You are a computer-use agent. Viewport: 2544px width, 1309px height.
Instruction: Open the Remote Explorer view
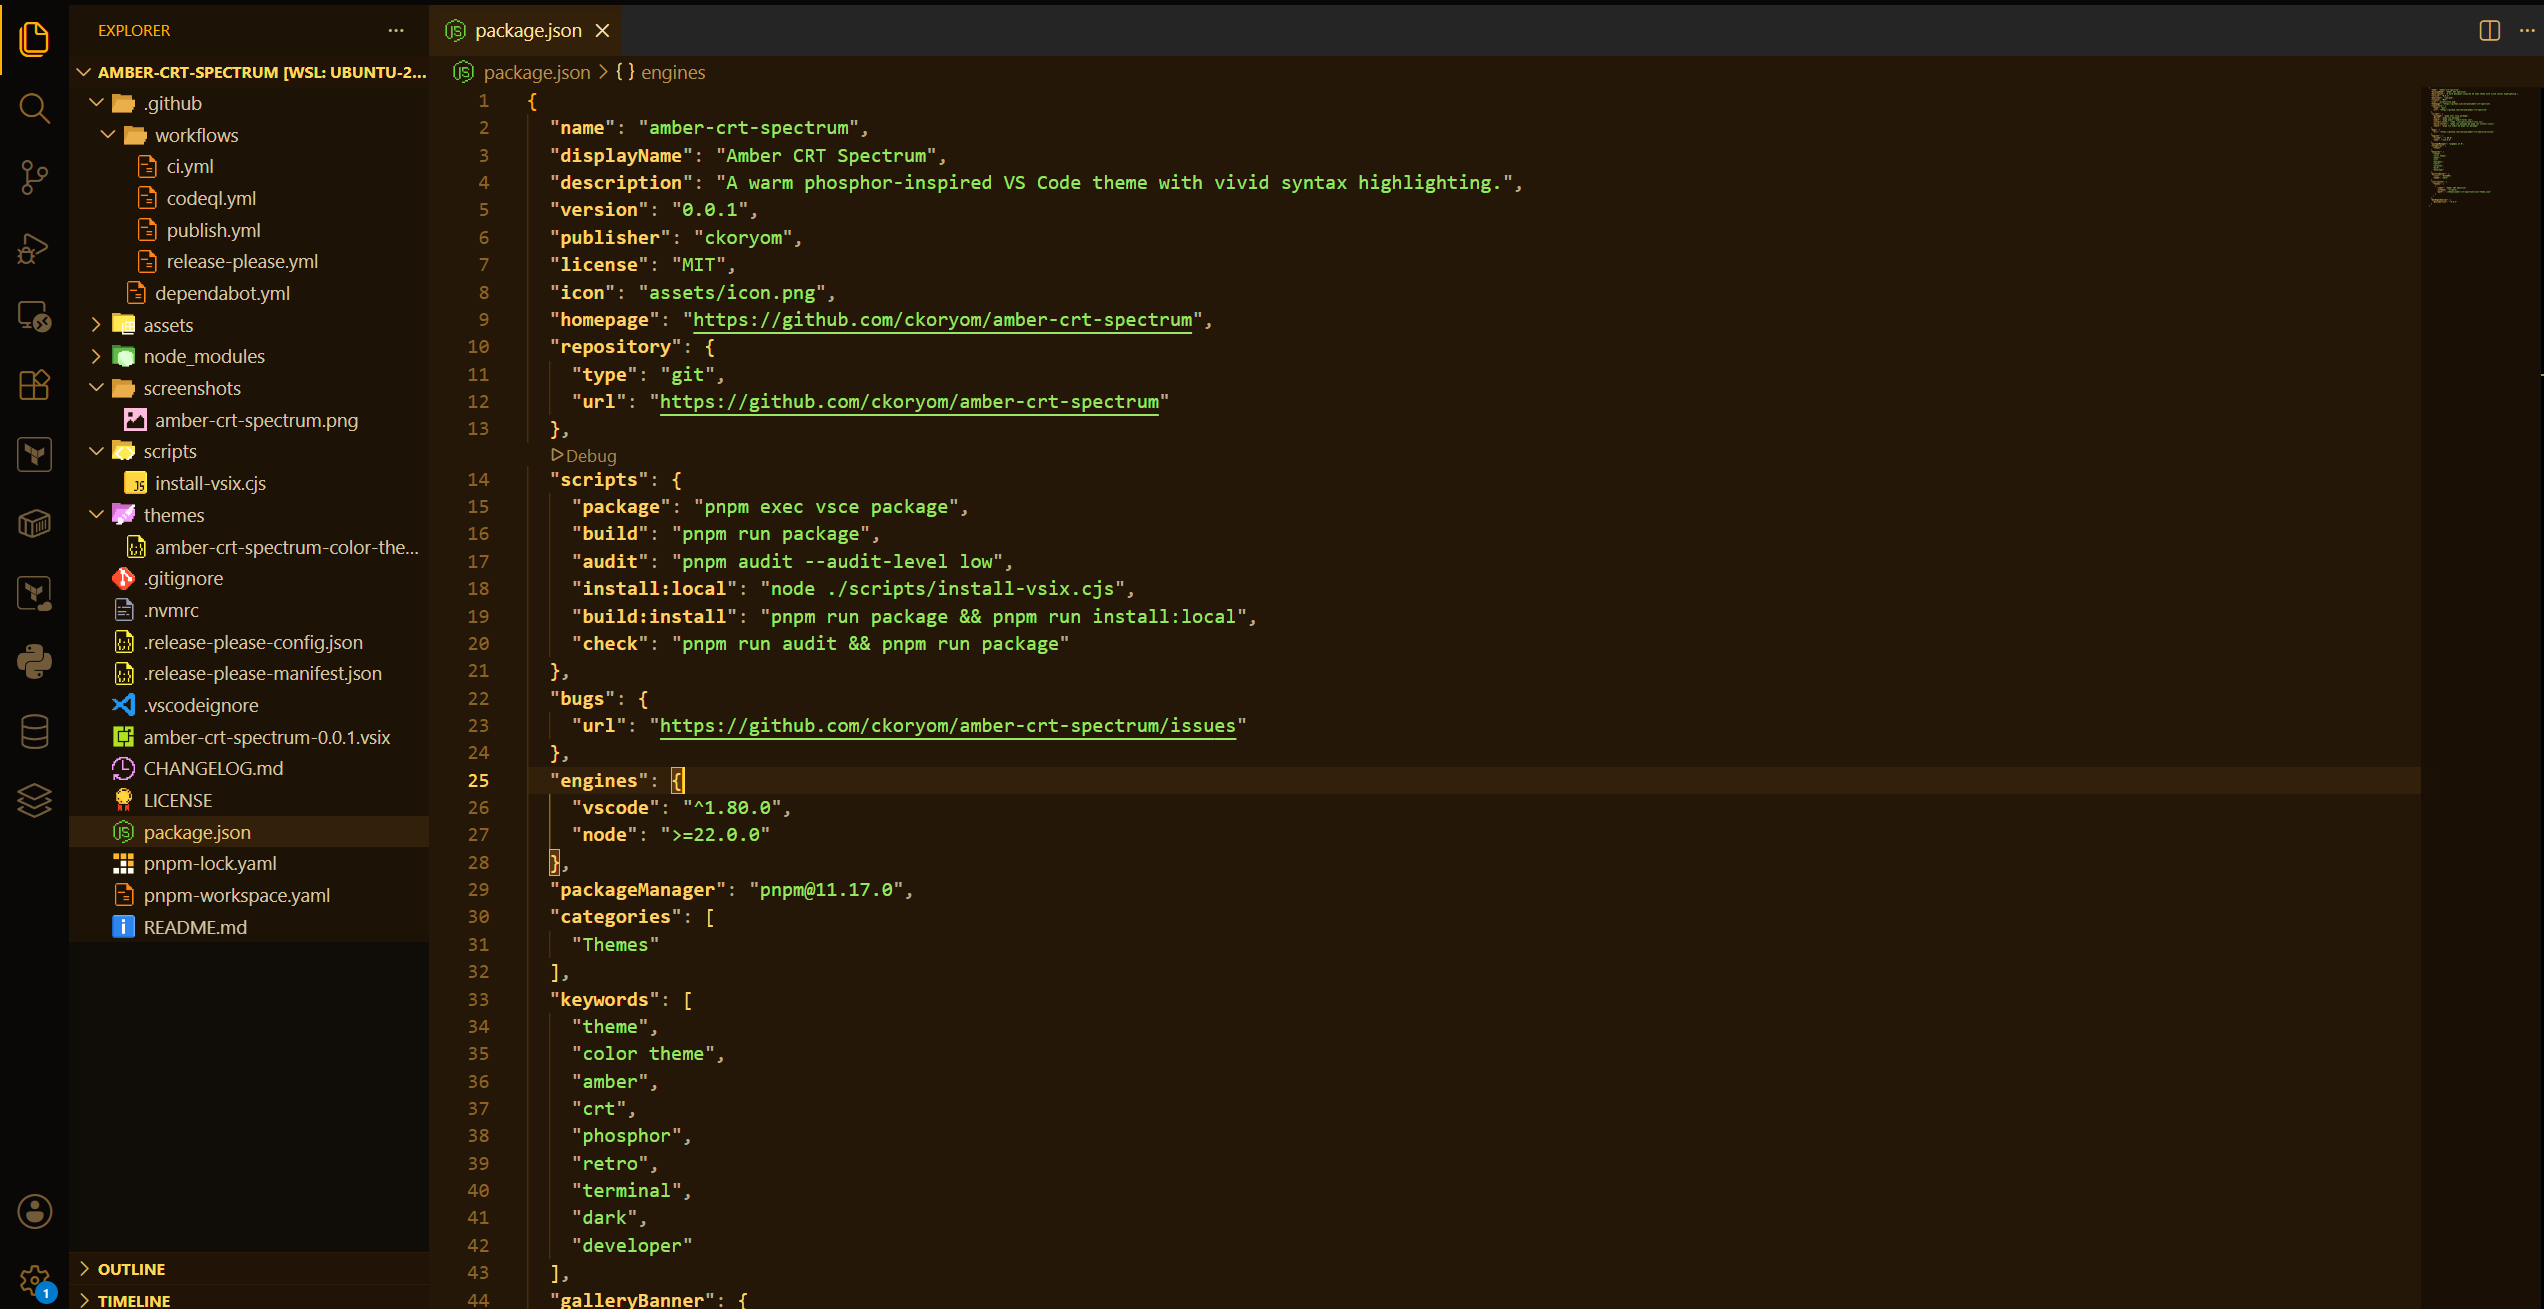34,317
